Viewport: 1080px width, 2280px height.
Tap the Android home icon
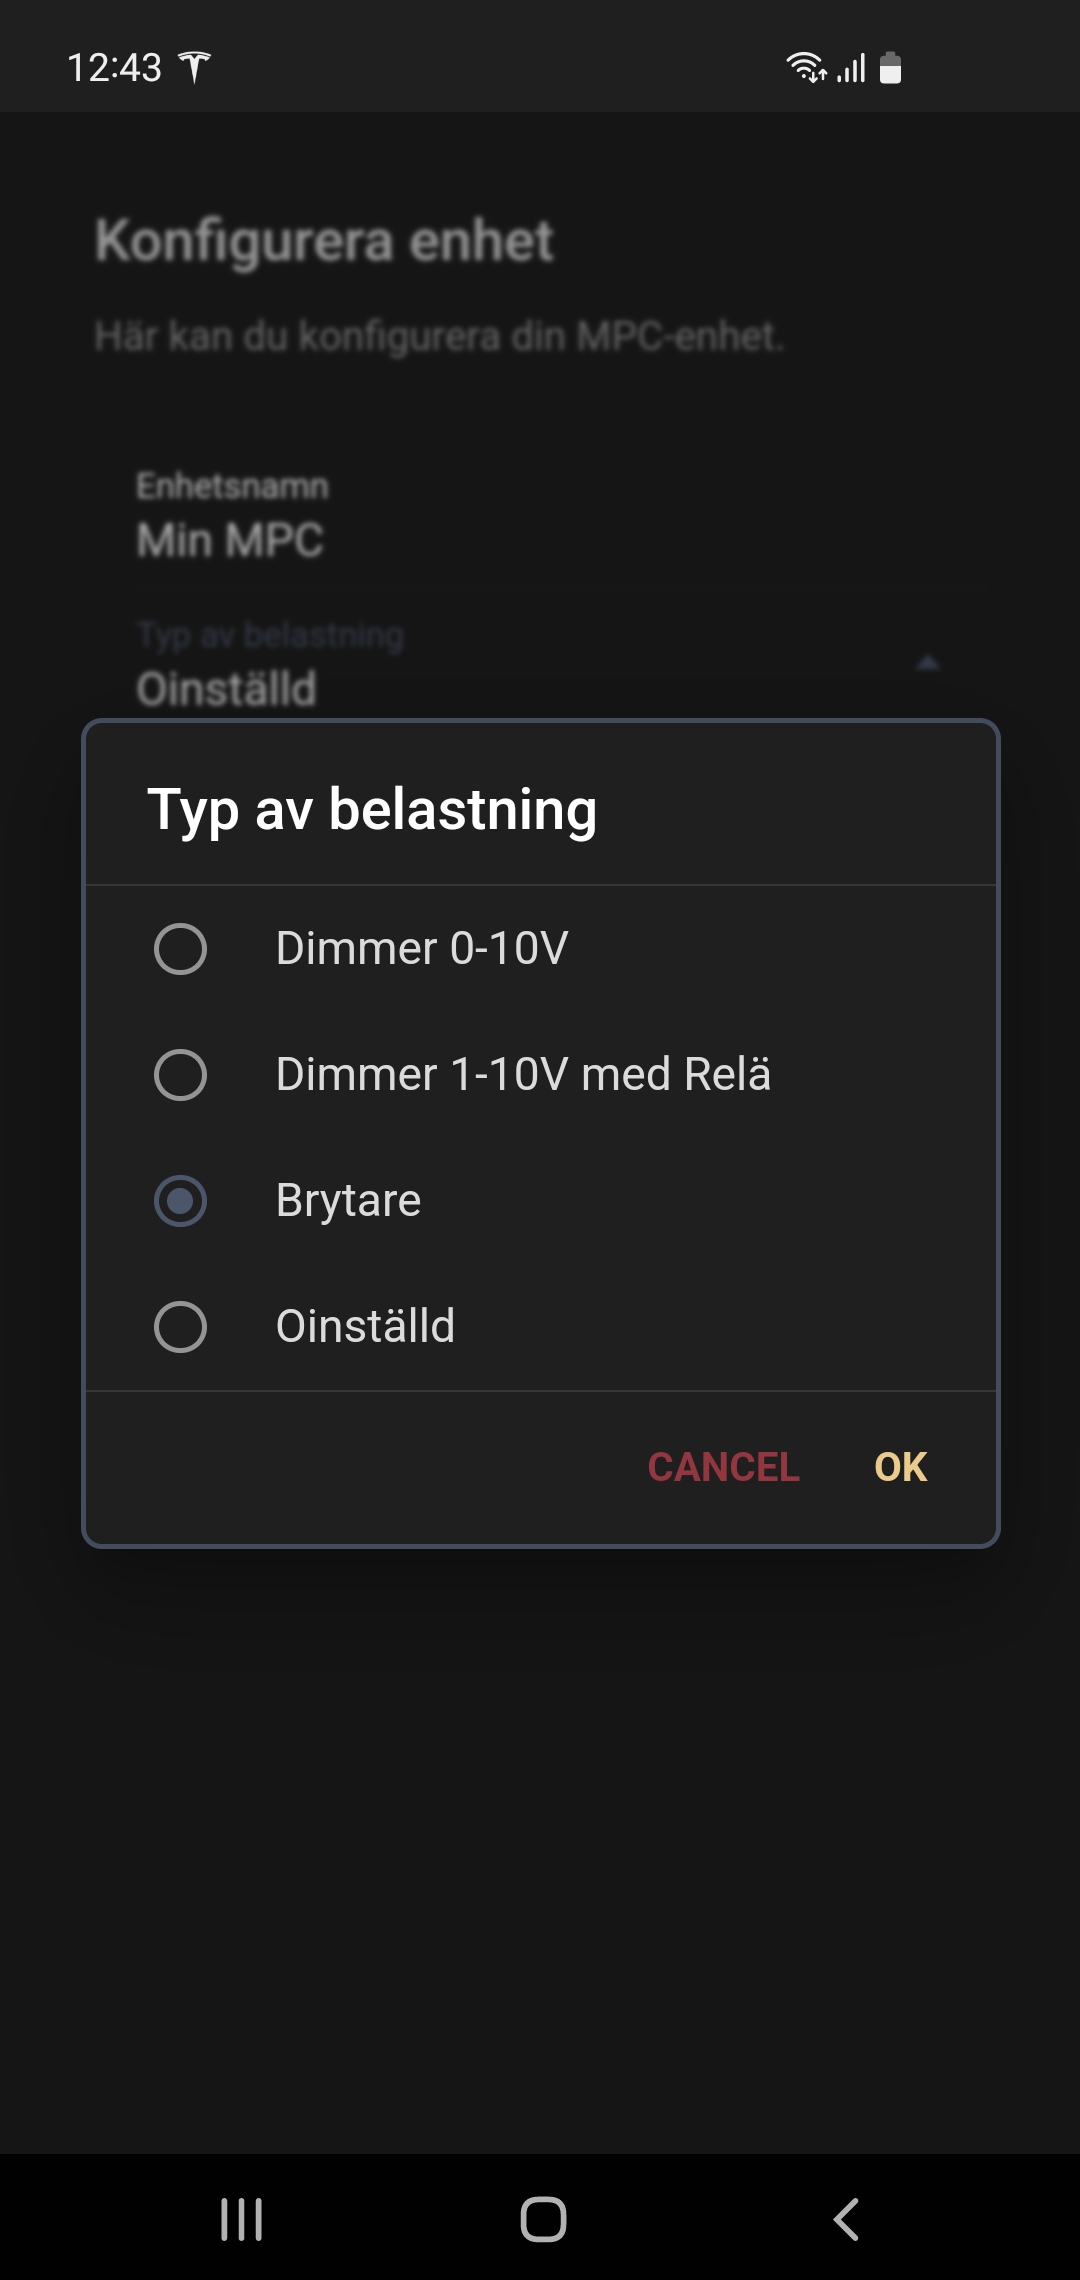coord(543,2219)
